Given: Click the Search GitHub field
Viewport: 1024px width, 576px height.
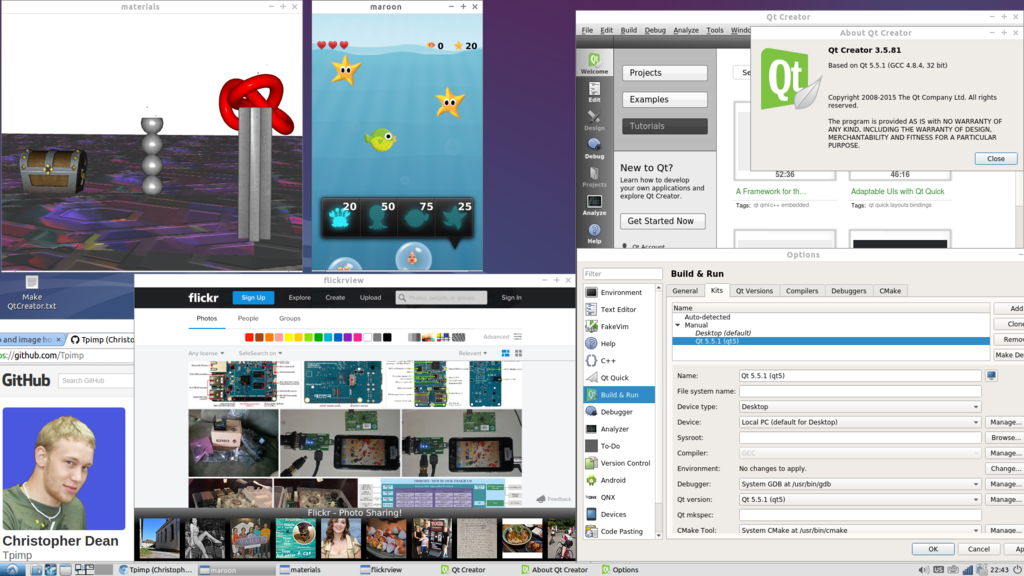Looking at the screenshot, I should 95,380.
